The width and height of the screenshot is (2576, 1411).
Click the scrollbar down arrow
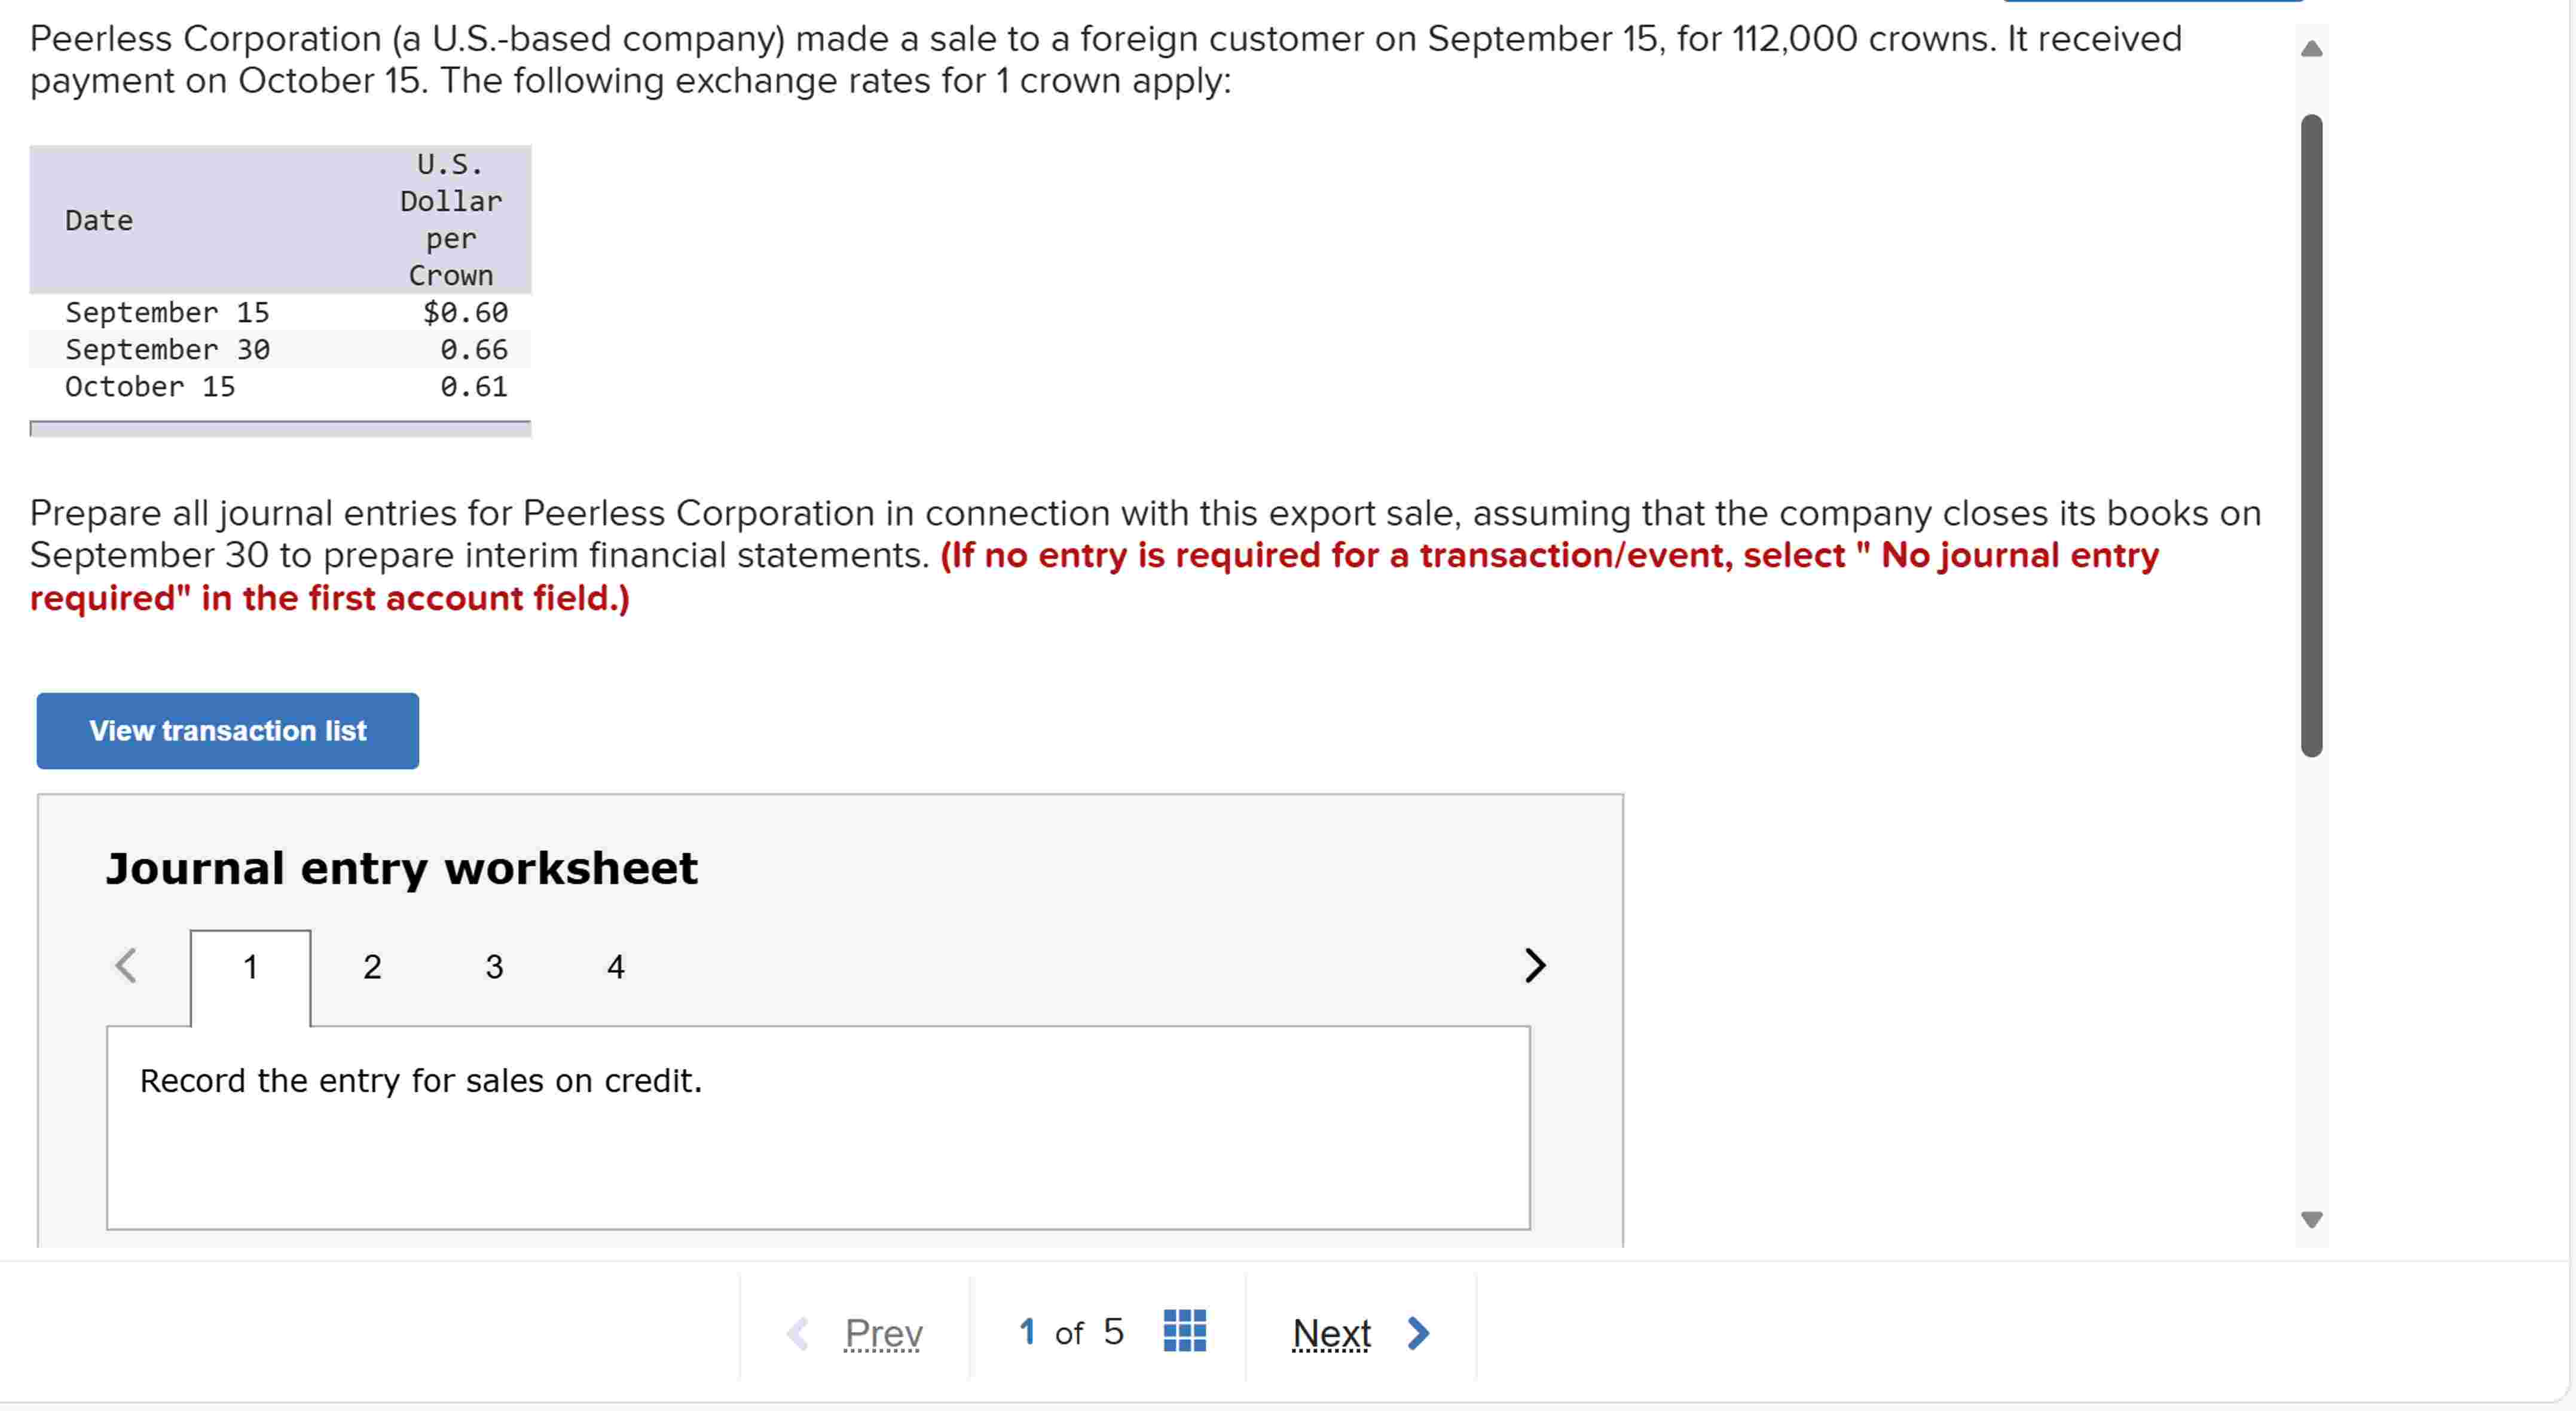click(2312, 1218)
